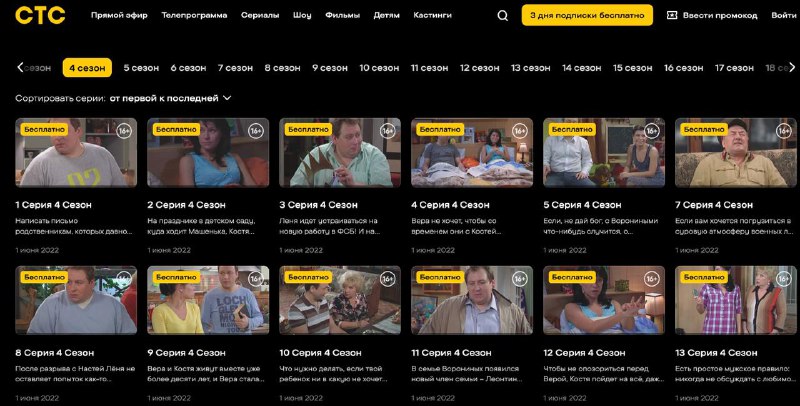Open the 10 Серия 4 Сезон title
The height and width of the screenshot is (406, 800).
[x=320, y=352]
